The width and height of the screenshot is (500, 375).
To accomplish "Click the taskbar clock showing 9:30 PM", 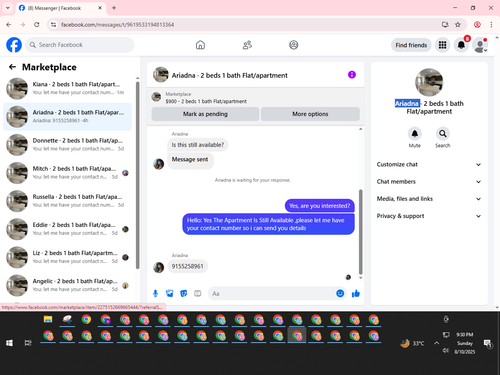I will (465, 343).
